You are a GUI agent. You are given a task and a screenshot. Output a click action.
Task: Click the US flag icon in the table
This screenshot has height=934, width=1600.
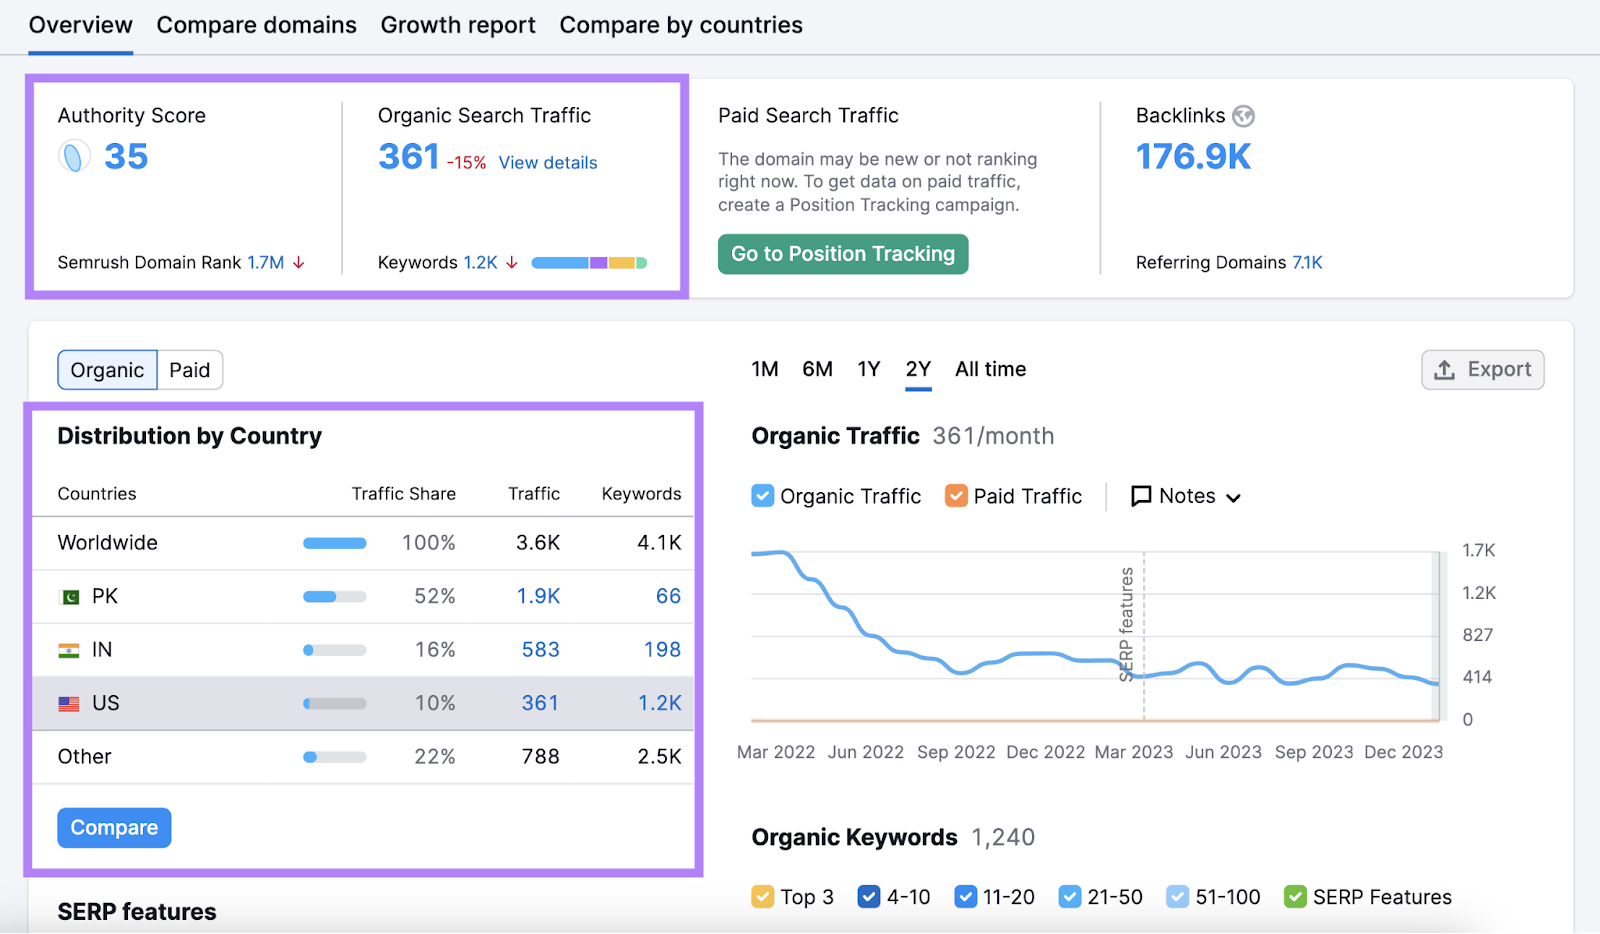coord(69,702)
